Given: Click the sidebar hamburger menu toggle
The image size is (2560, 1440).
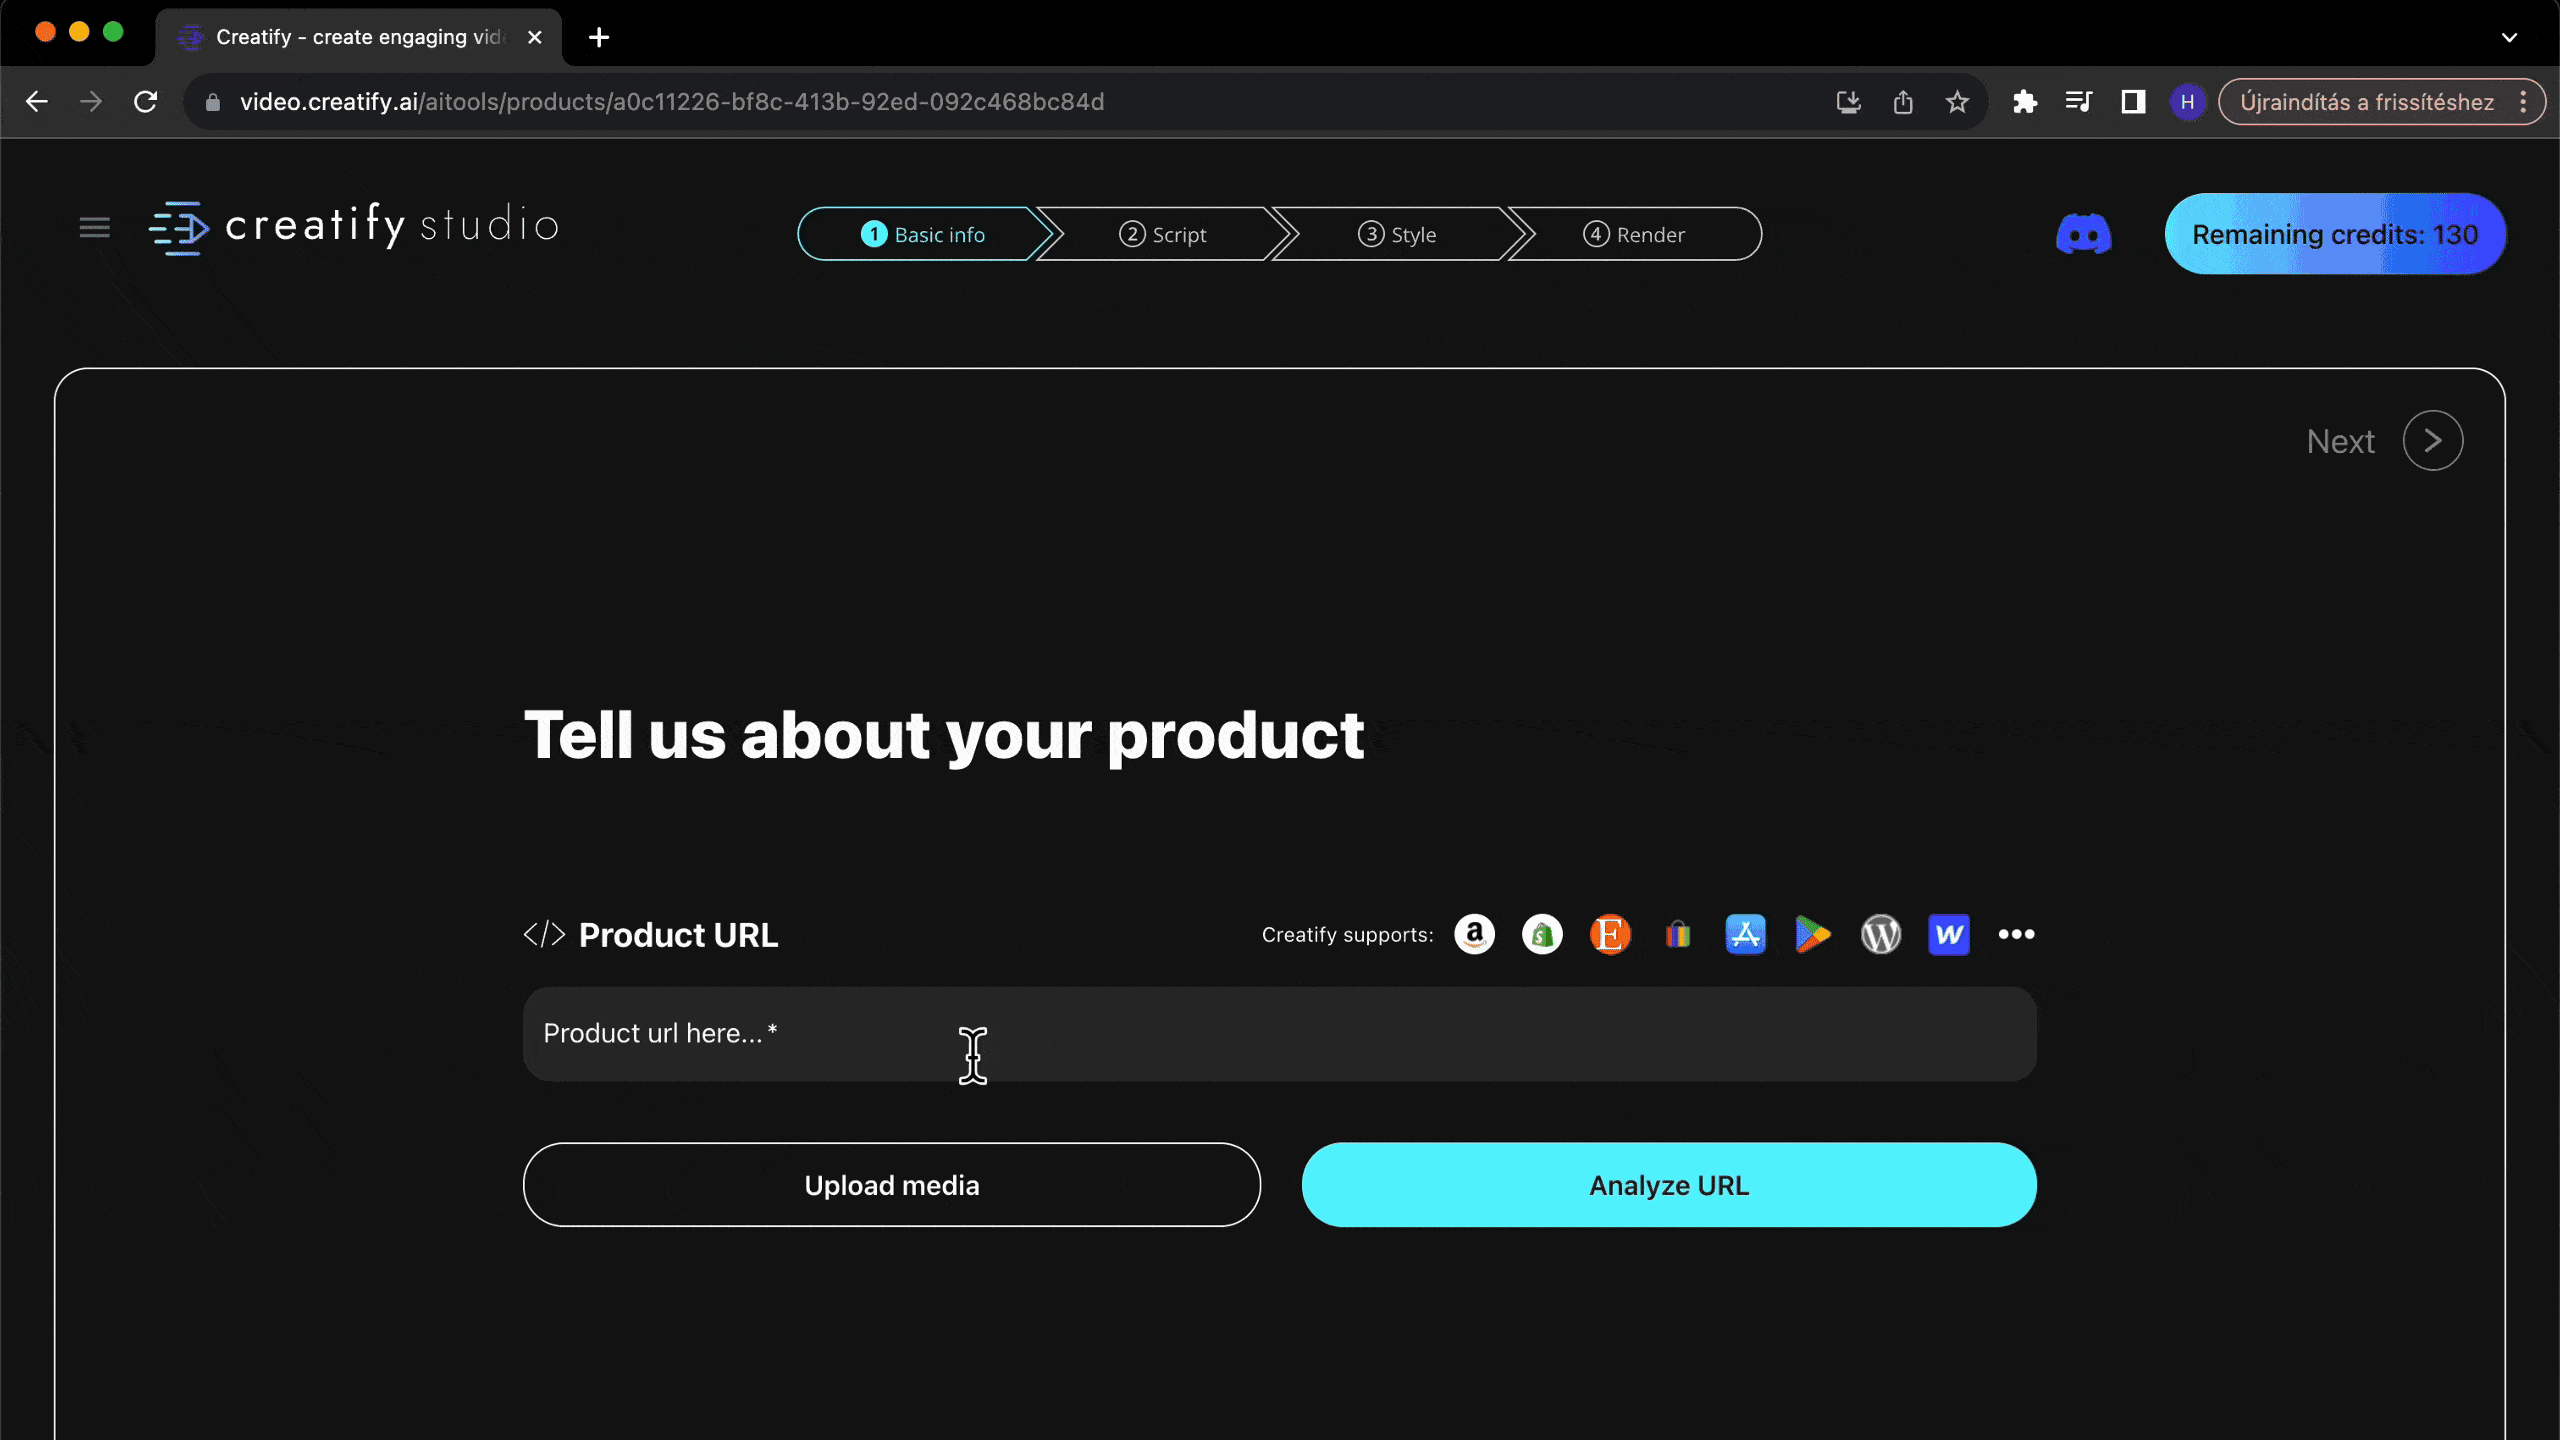Looking at the screenshot, I should (x=93, y=227).
